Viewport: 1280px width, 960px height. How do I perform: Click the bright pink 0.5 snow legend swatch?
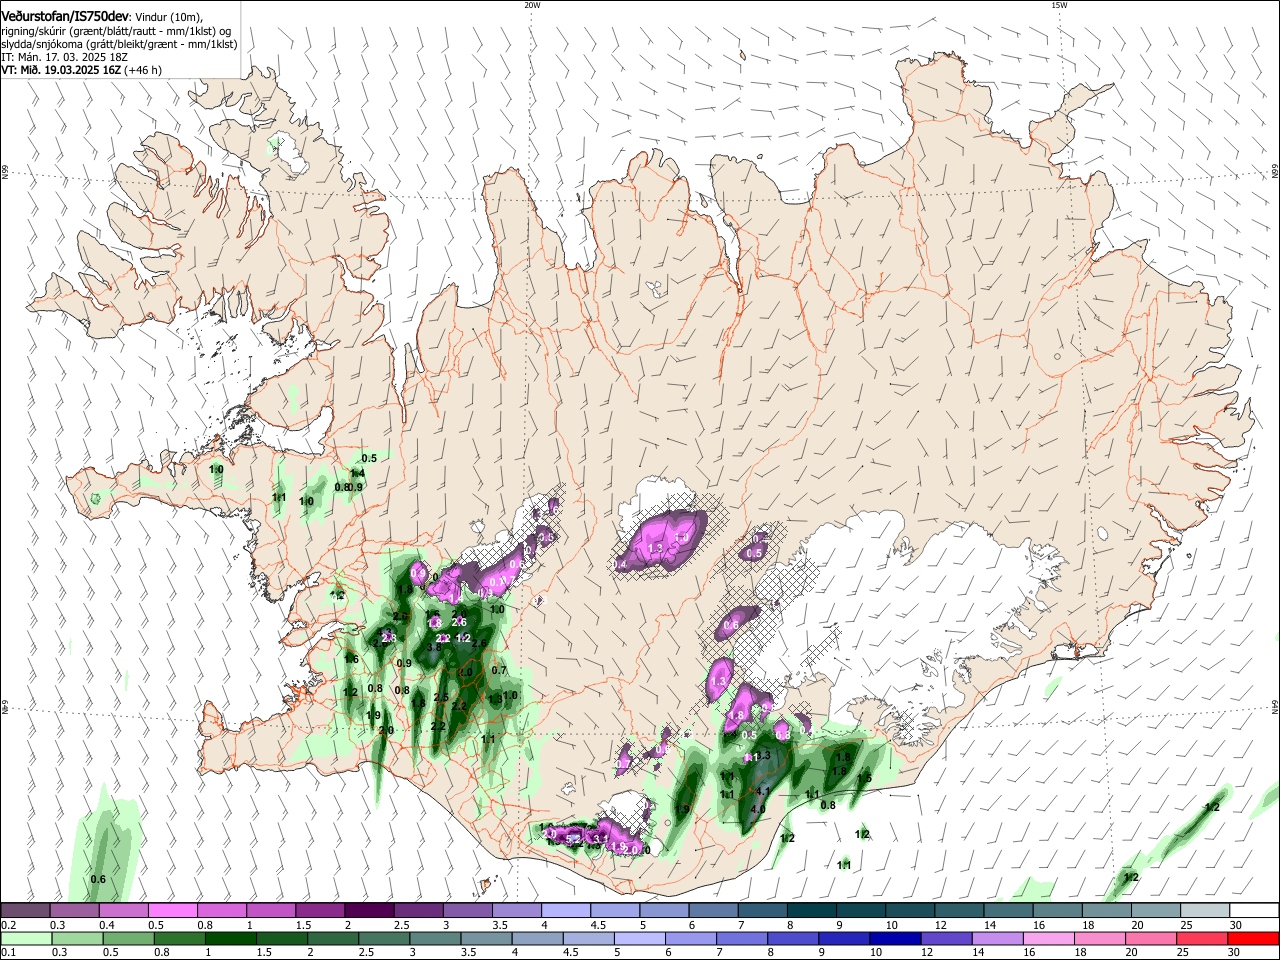(x=172, y=910)
